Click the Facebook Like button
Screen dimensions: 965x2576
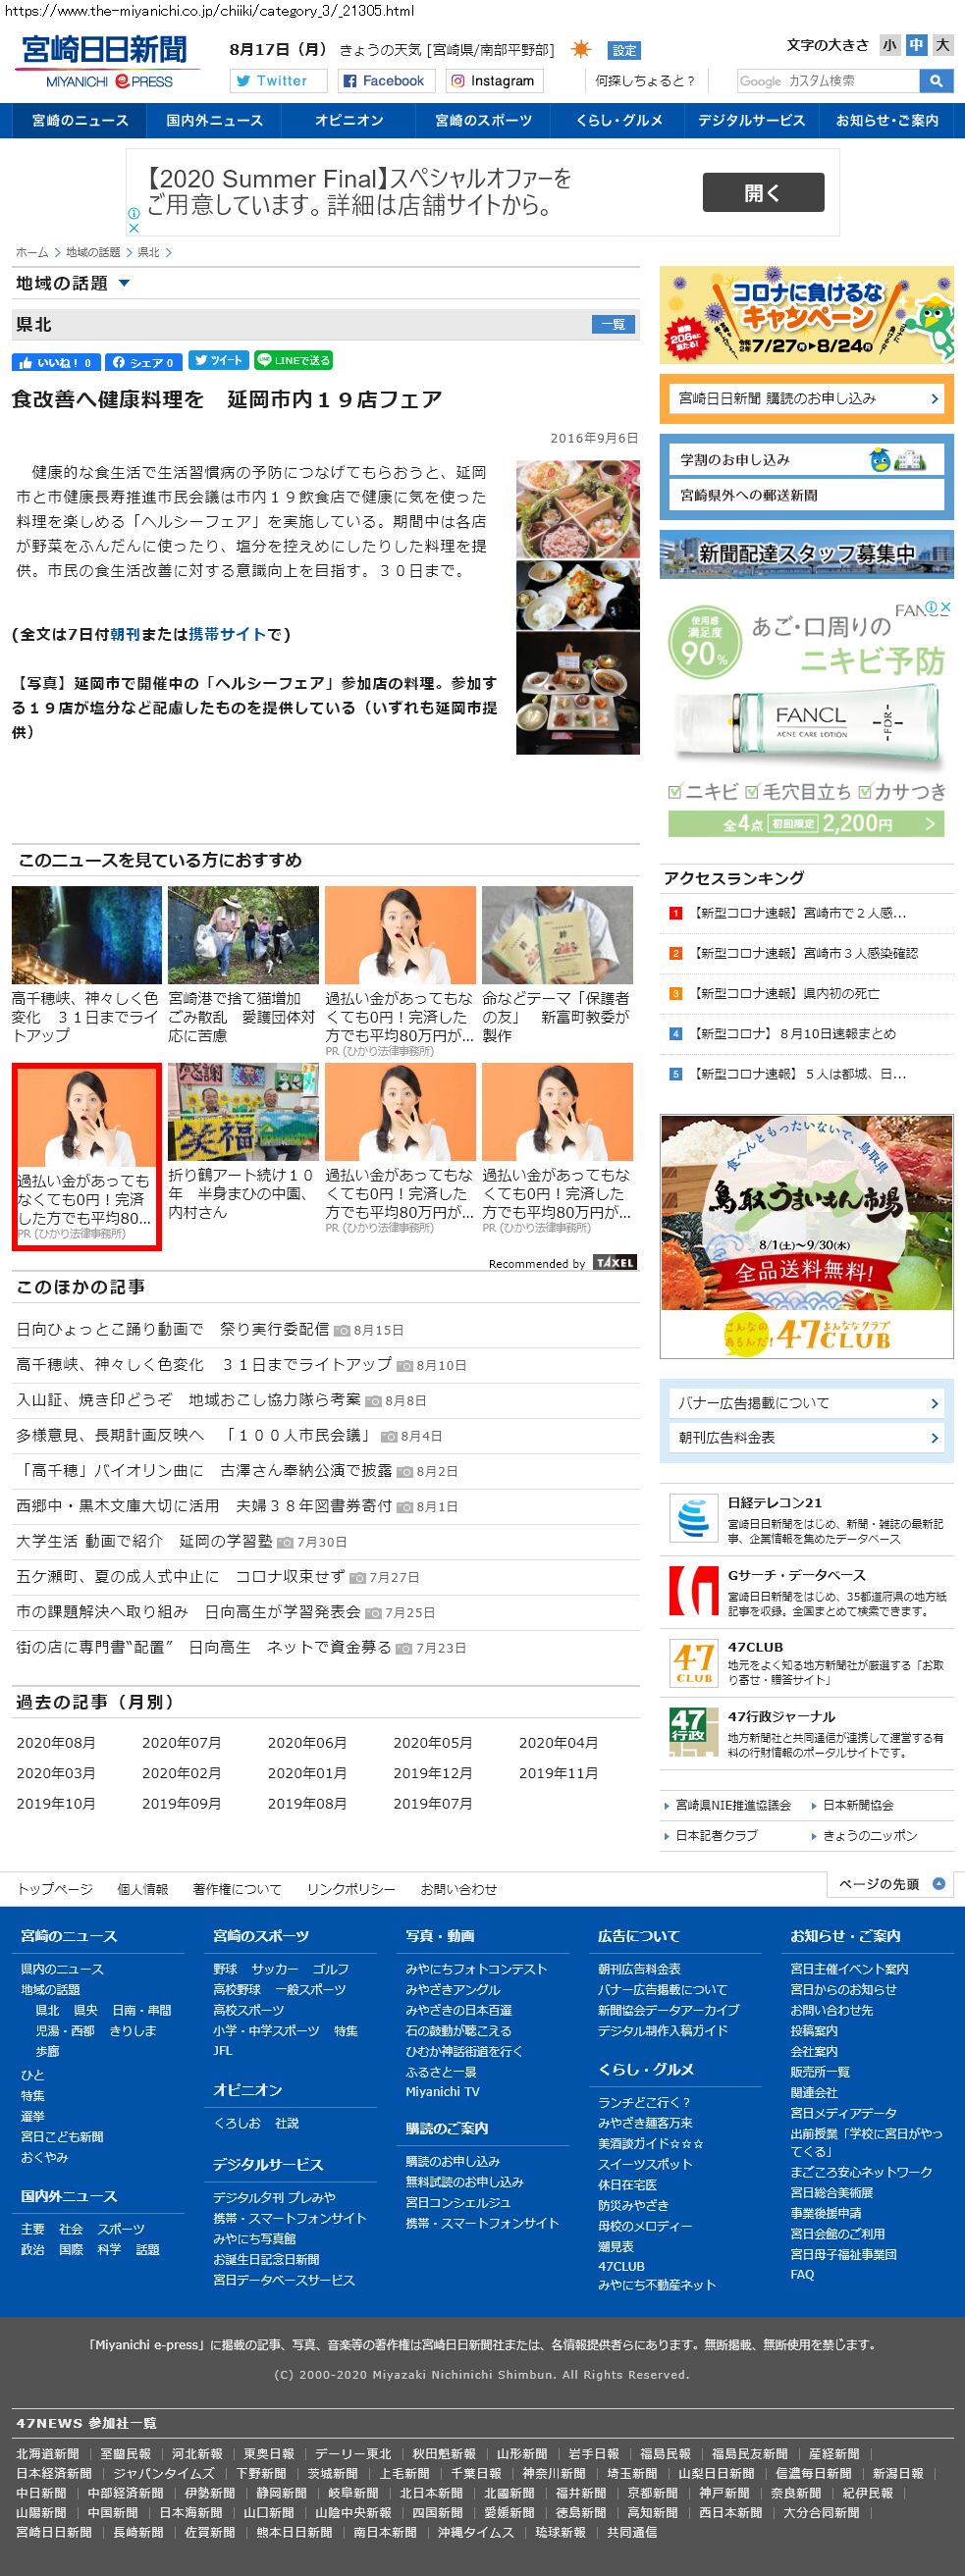[x=55, y=362]
